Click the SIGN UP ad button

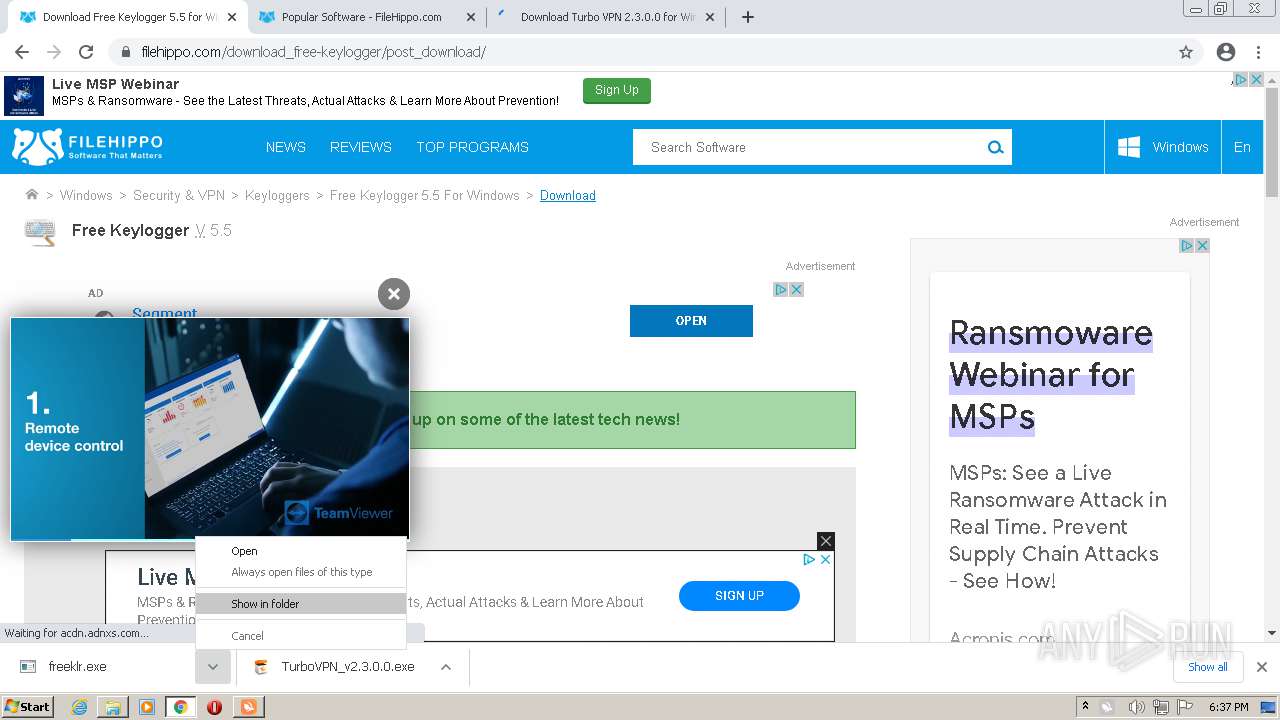click(739, 595)
